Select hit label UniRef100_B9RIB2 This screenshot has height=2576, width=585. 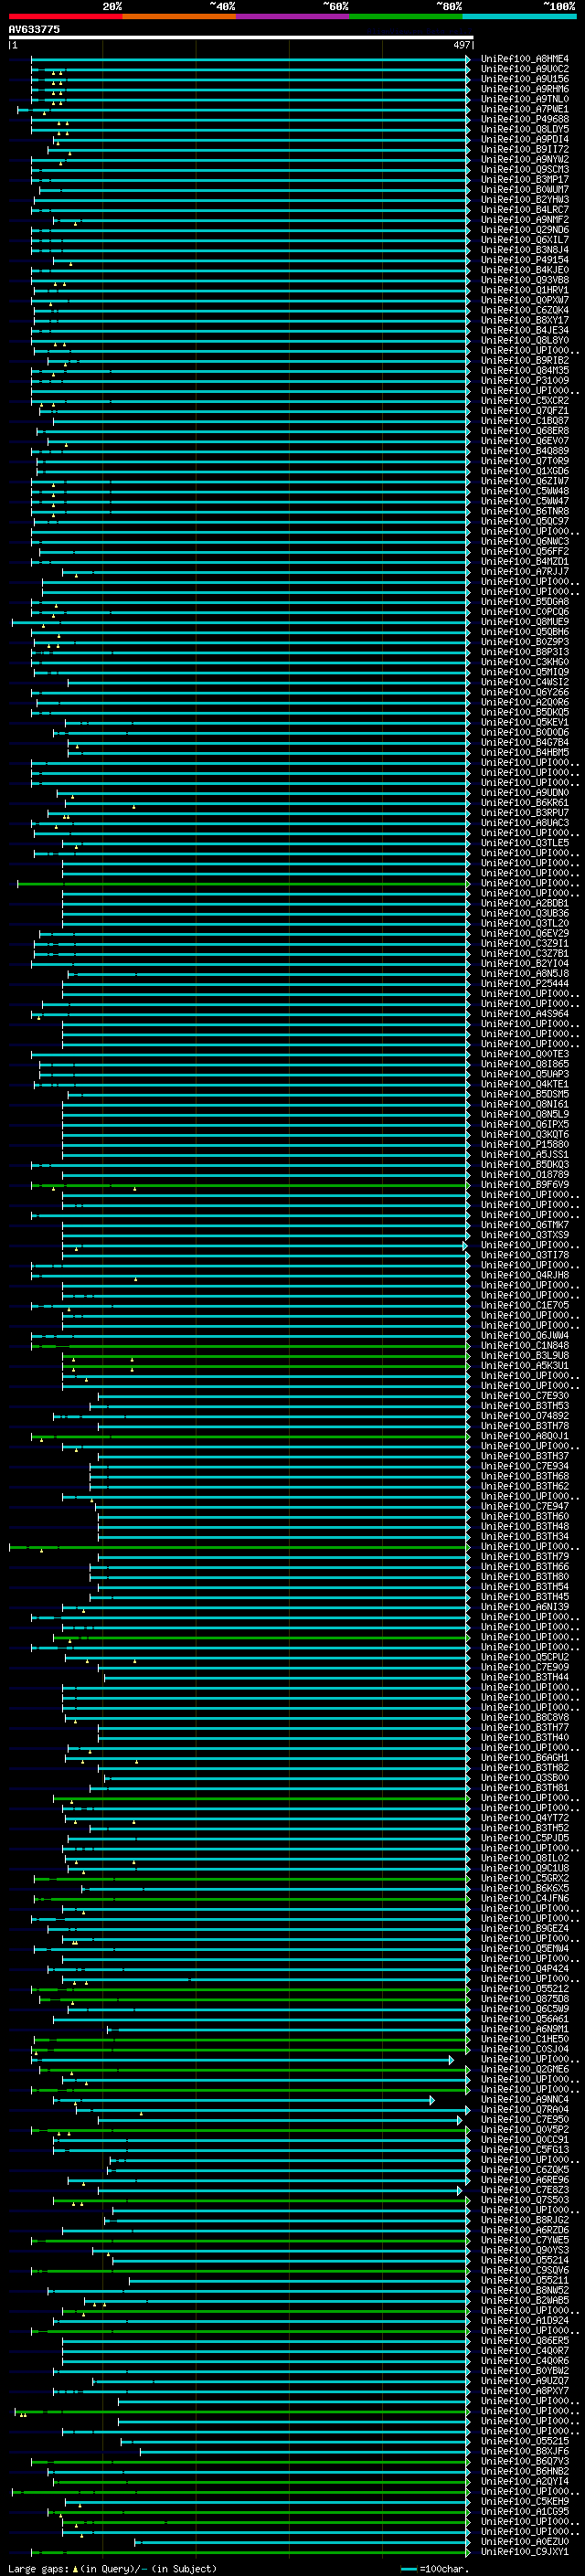pos(525,360)
